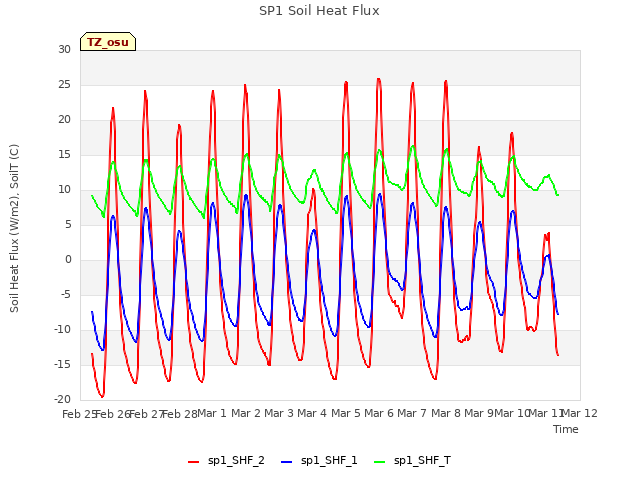Screen dimensions: 640x480
Task: Toggle the sp1_SHF_T legend entry
Action: point(412,461)
